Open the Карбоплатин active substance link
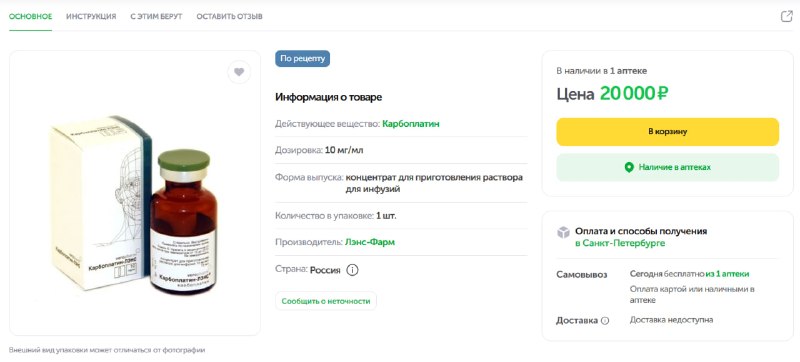Image resolution: width=800 pixels, height=362 pixels. click(x=411, y=123)
